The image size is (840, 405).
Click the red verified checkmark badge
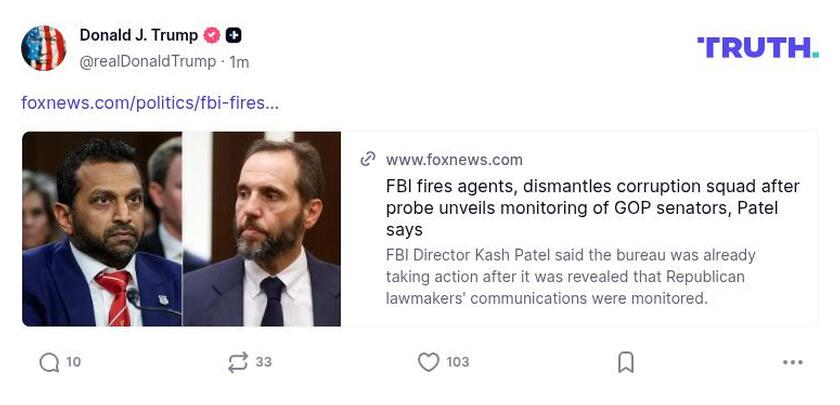[x=212, y=35]
